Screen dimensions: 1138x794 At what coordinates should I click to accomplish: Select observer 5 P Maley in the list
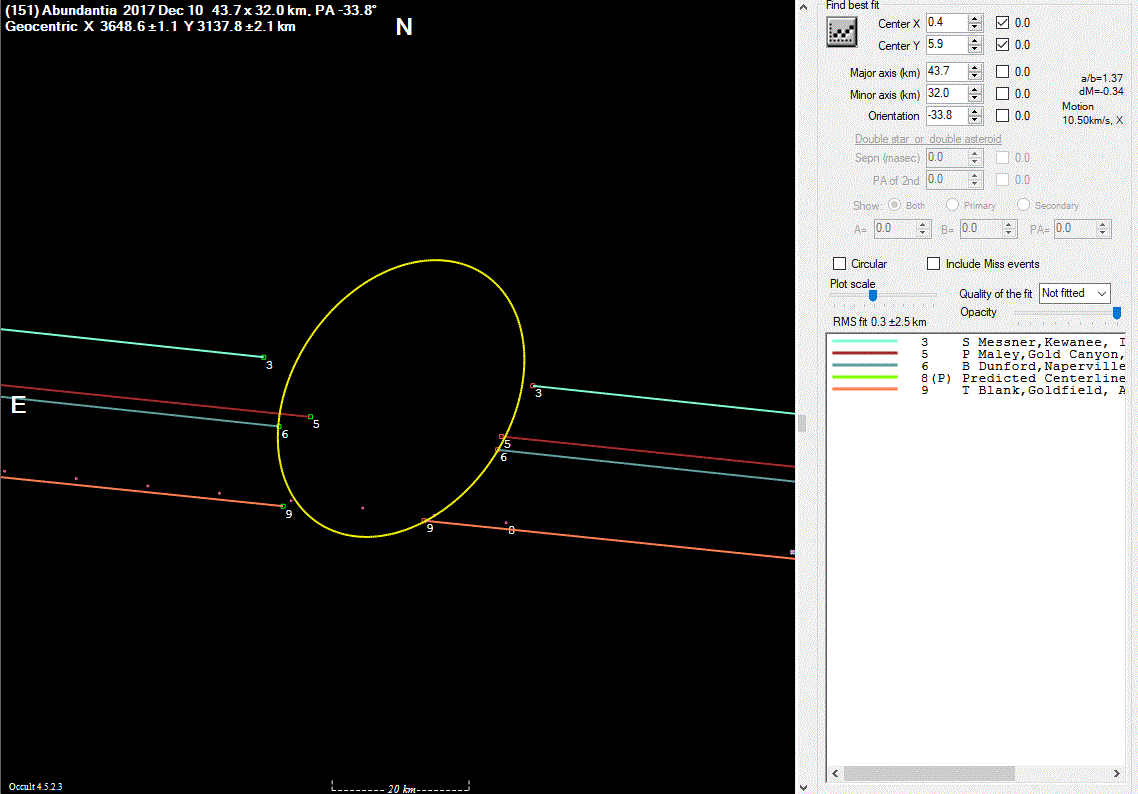click(978, 354)
